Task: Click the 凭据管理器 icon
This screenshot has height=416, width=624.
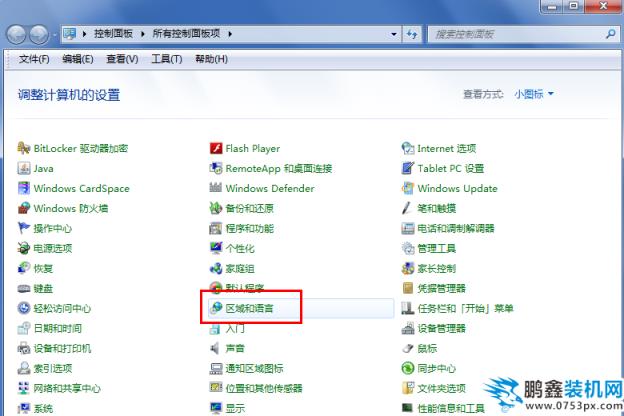Action: coord(408,288)
